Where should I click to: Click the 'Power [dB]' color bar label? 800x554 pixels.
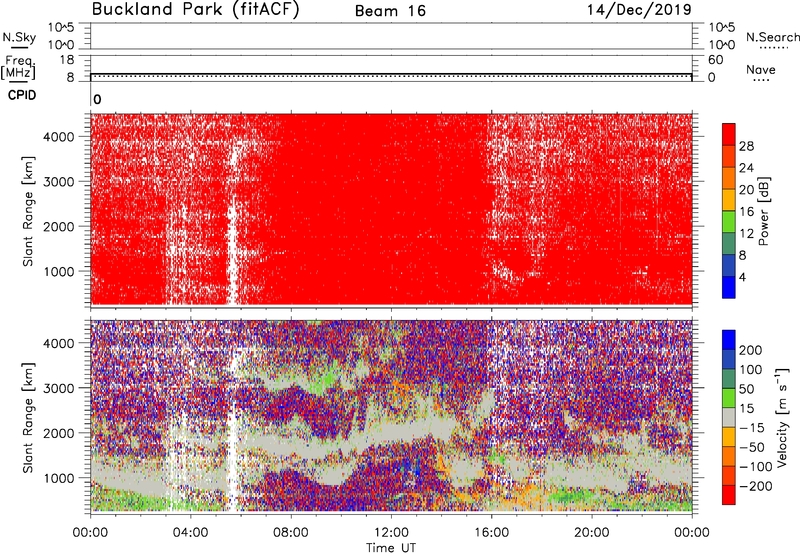point(763,211)
